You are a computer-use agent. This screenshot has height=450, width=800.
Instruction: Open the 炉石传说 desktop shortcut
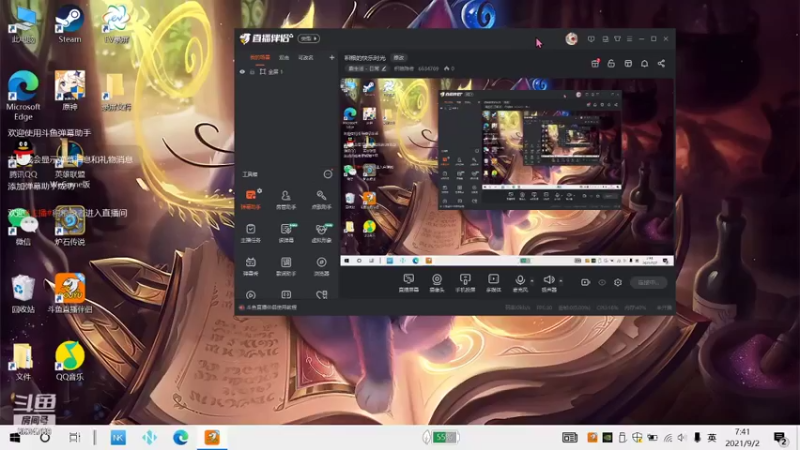(69, 226)
